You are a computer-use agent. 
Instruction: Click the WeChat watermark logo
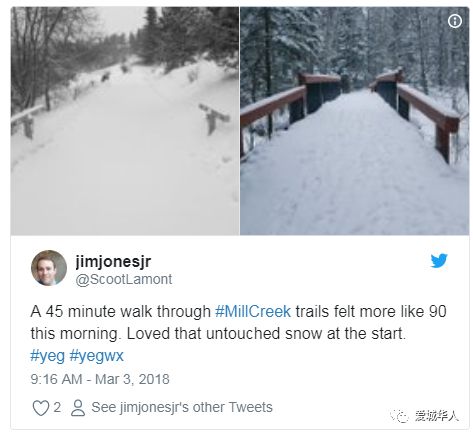tap(400, 416)
